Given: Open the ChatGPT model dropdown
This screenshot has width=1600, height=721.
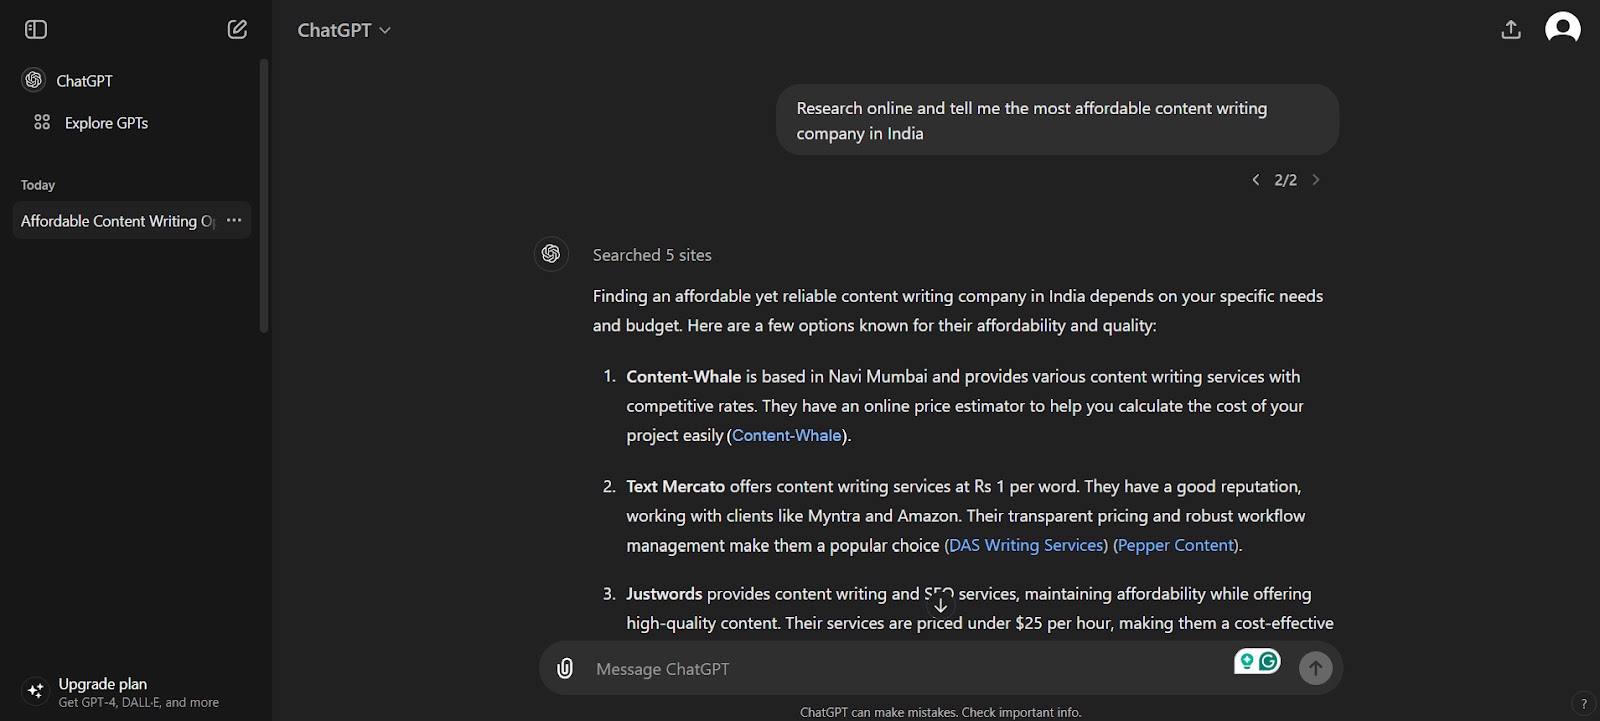Looking at the screenshot, I should (x=344, y=30).
